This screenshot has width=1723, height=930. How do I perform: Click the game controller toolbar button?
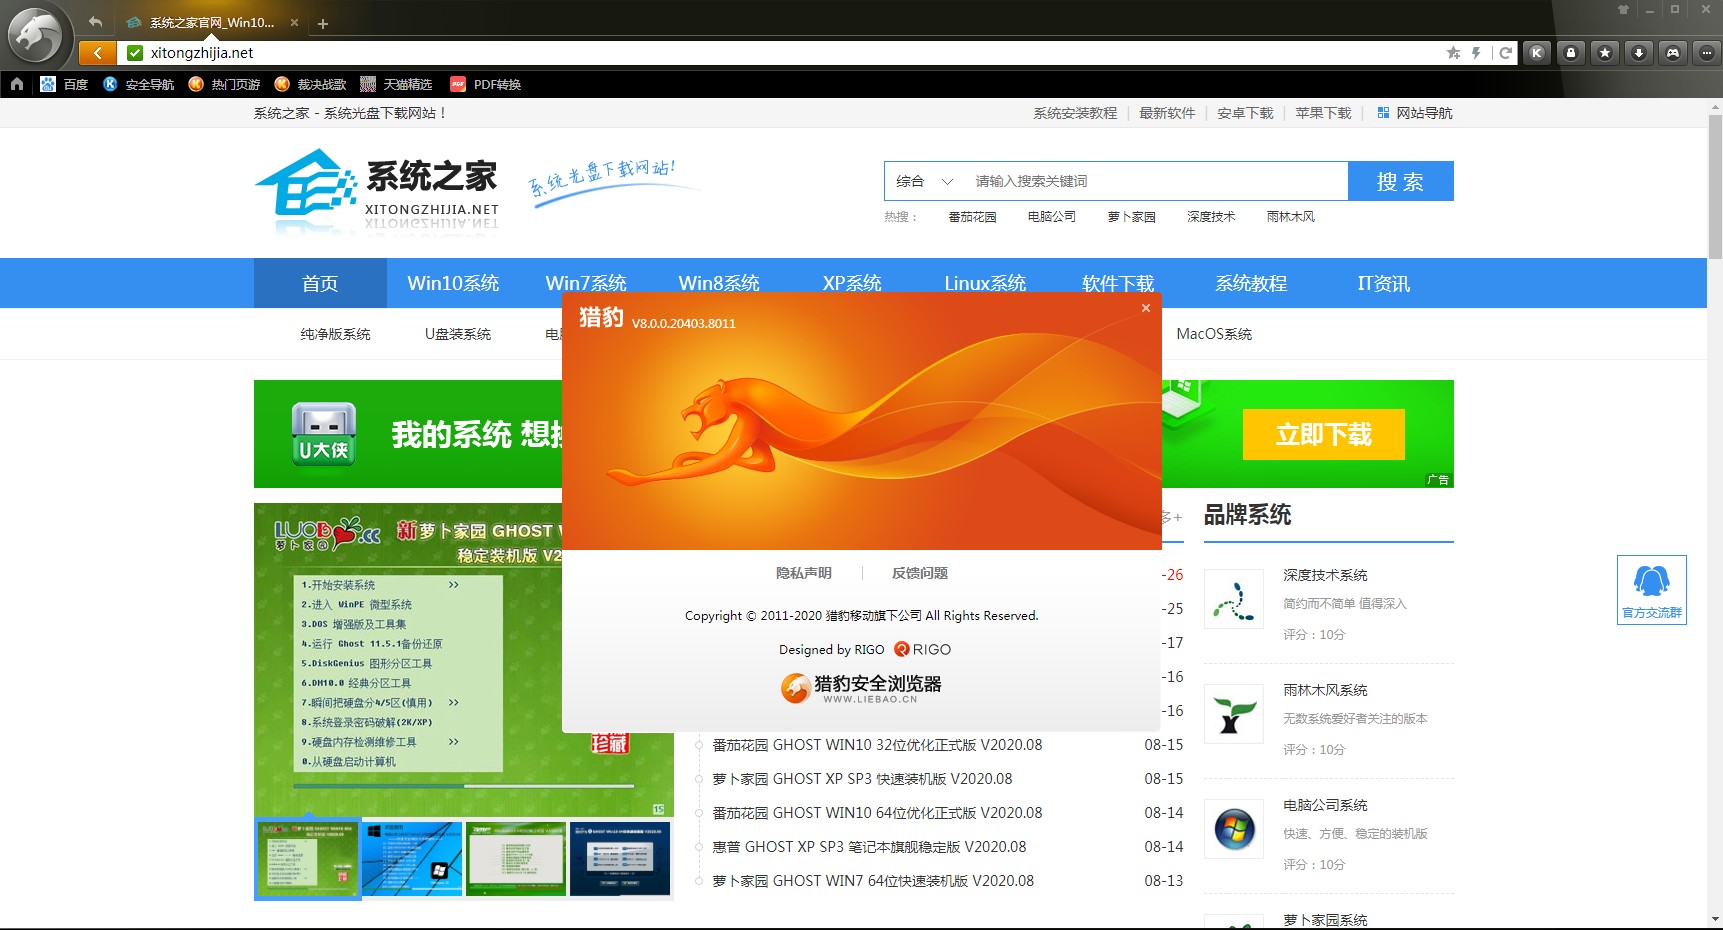pyautogui.click(x=1673, y=53)
